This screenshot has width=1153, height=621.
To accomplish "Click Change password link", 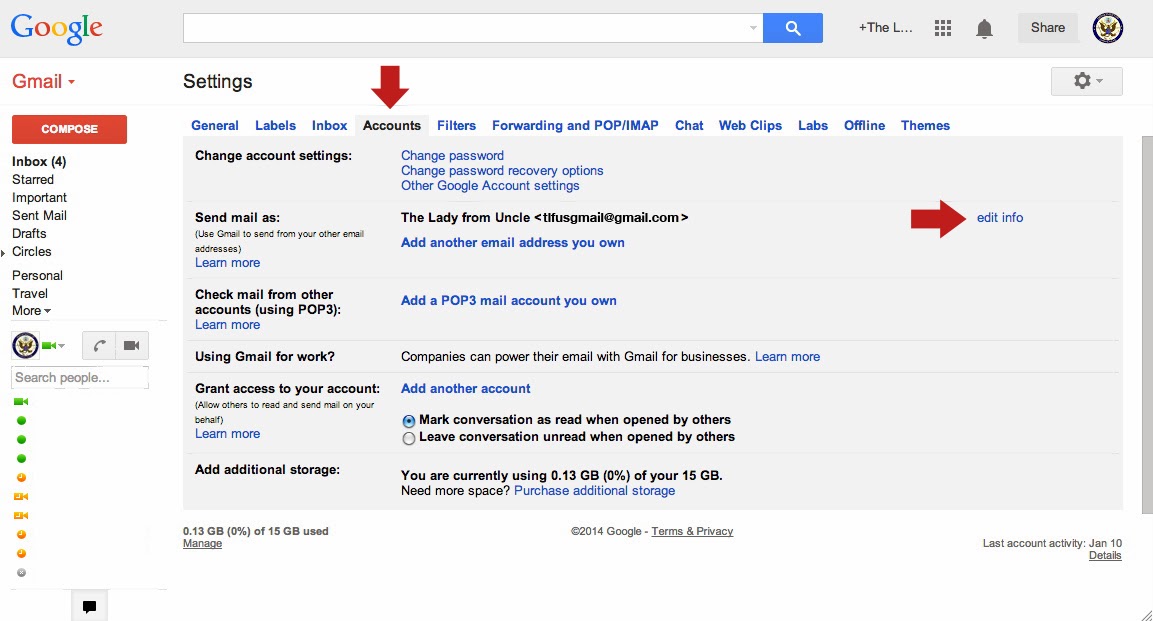I will pos(452,156).
